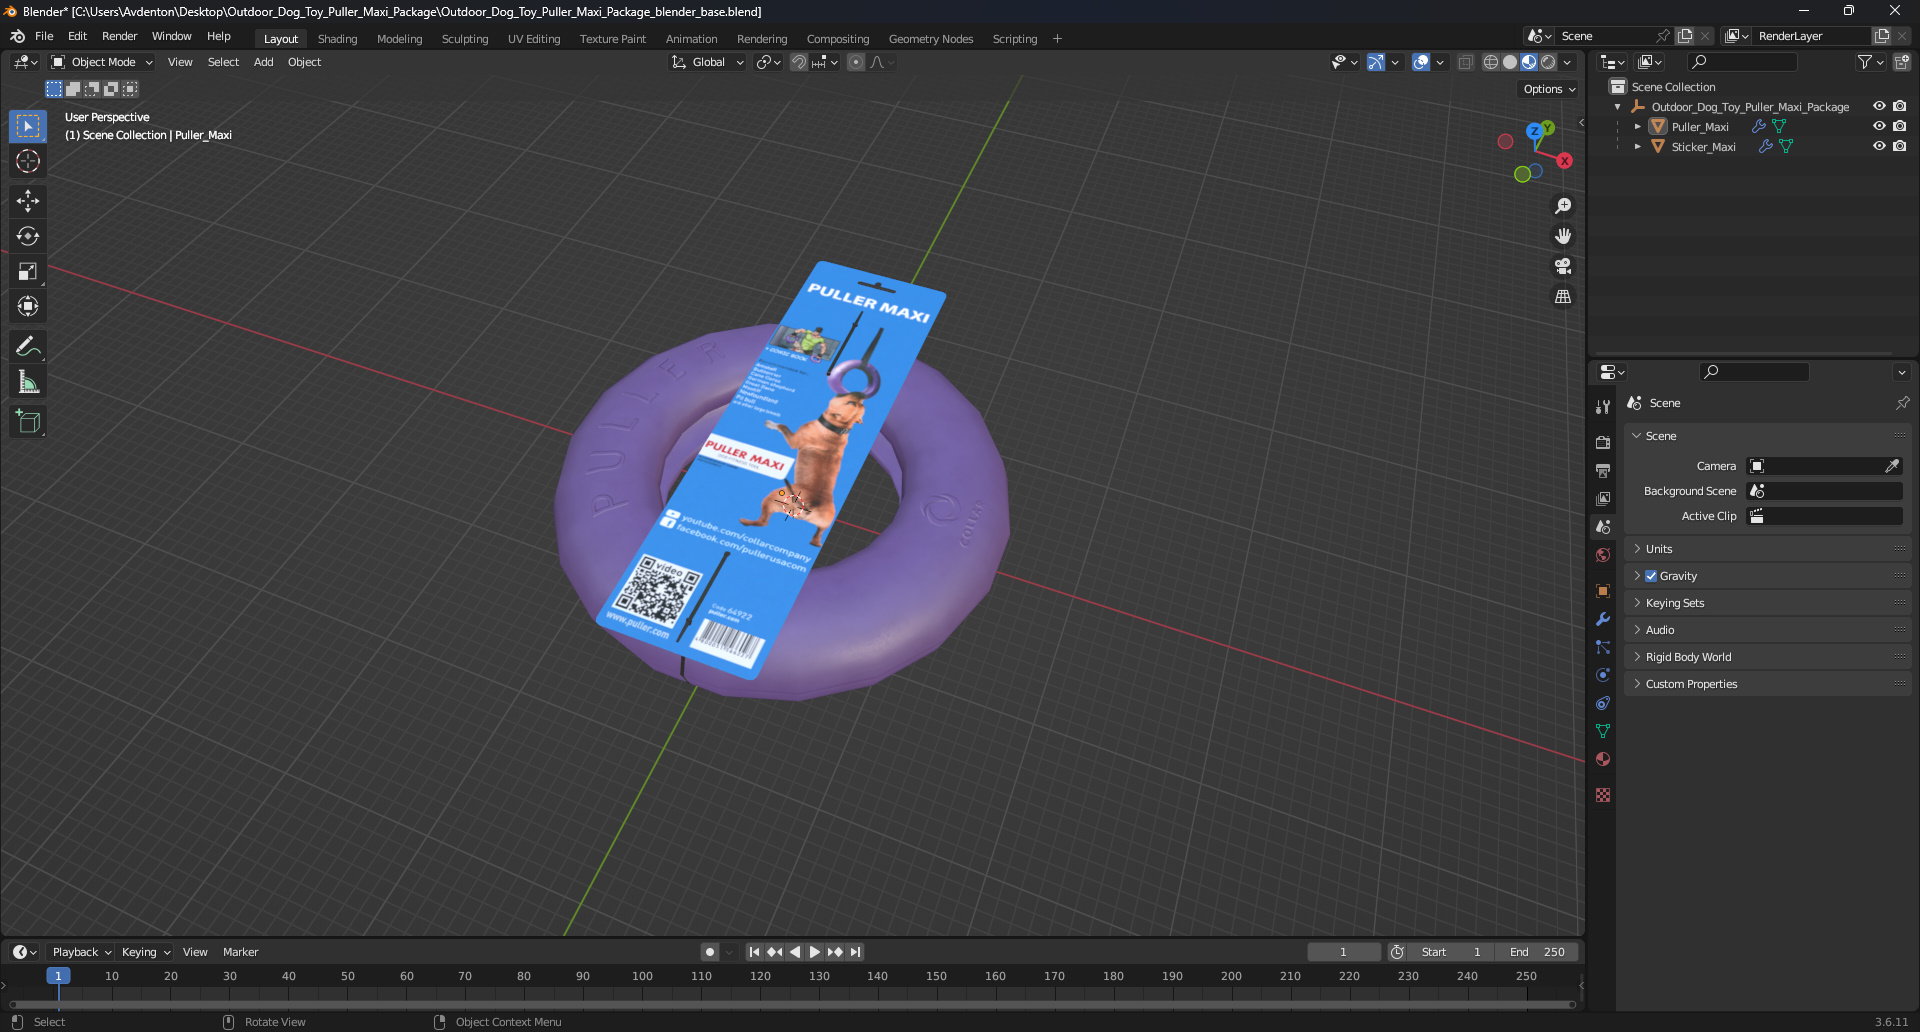Expand the Rigid Body World panel
The height and width of the screenshot is (1032, 1920).
coord(1767,657)
